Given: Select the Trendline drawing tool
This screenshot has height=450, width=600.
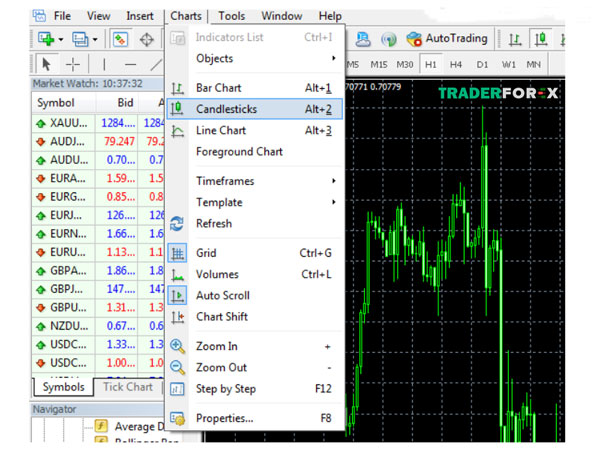Looking at the screenshot, I should pyautogui.click(x=156, y=64).
